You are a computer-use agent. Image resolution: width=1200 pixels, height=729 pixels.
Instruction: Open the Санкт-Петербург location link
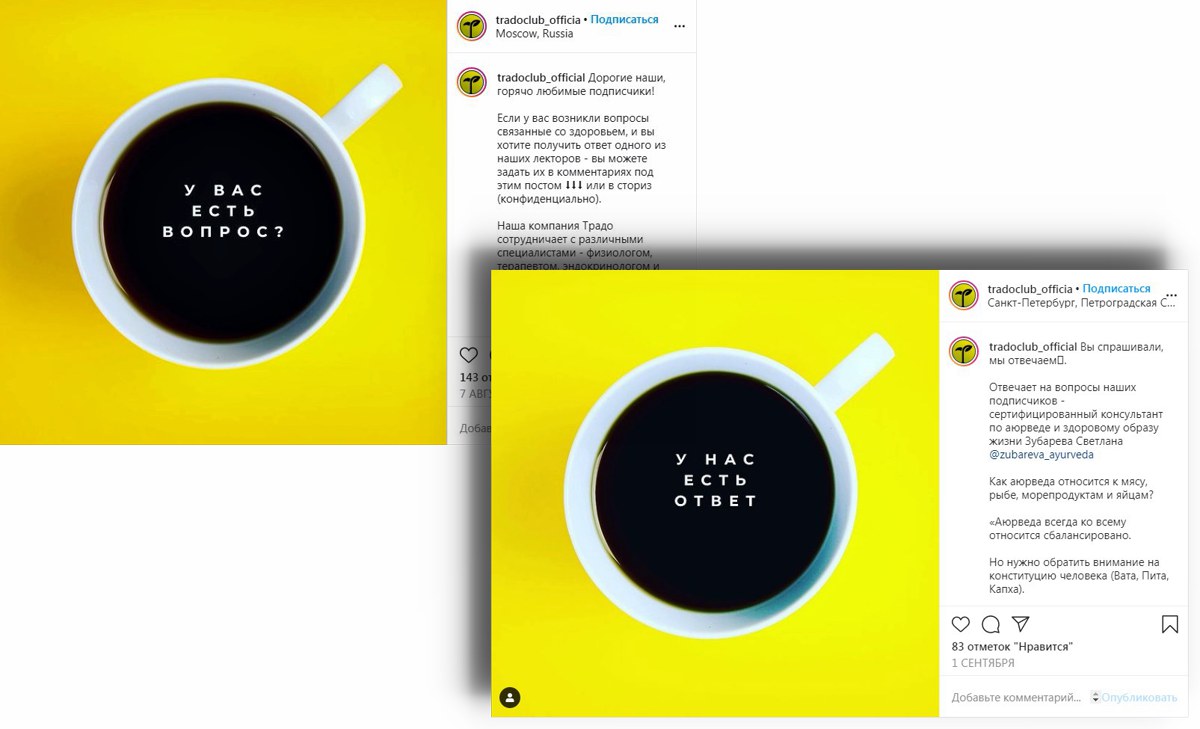tap(1081, 303)
